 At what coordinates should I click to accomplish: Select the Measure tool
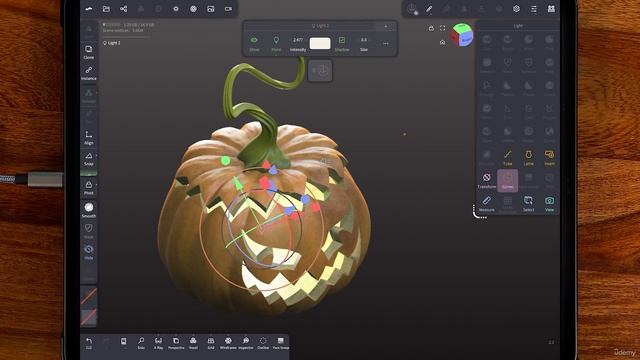click(x=487, y=203)
